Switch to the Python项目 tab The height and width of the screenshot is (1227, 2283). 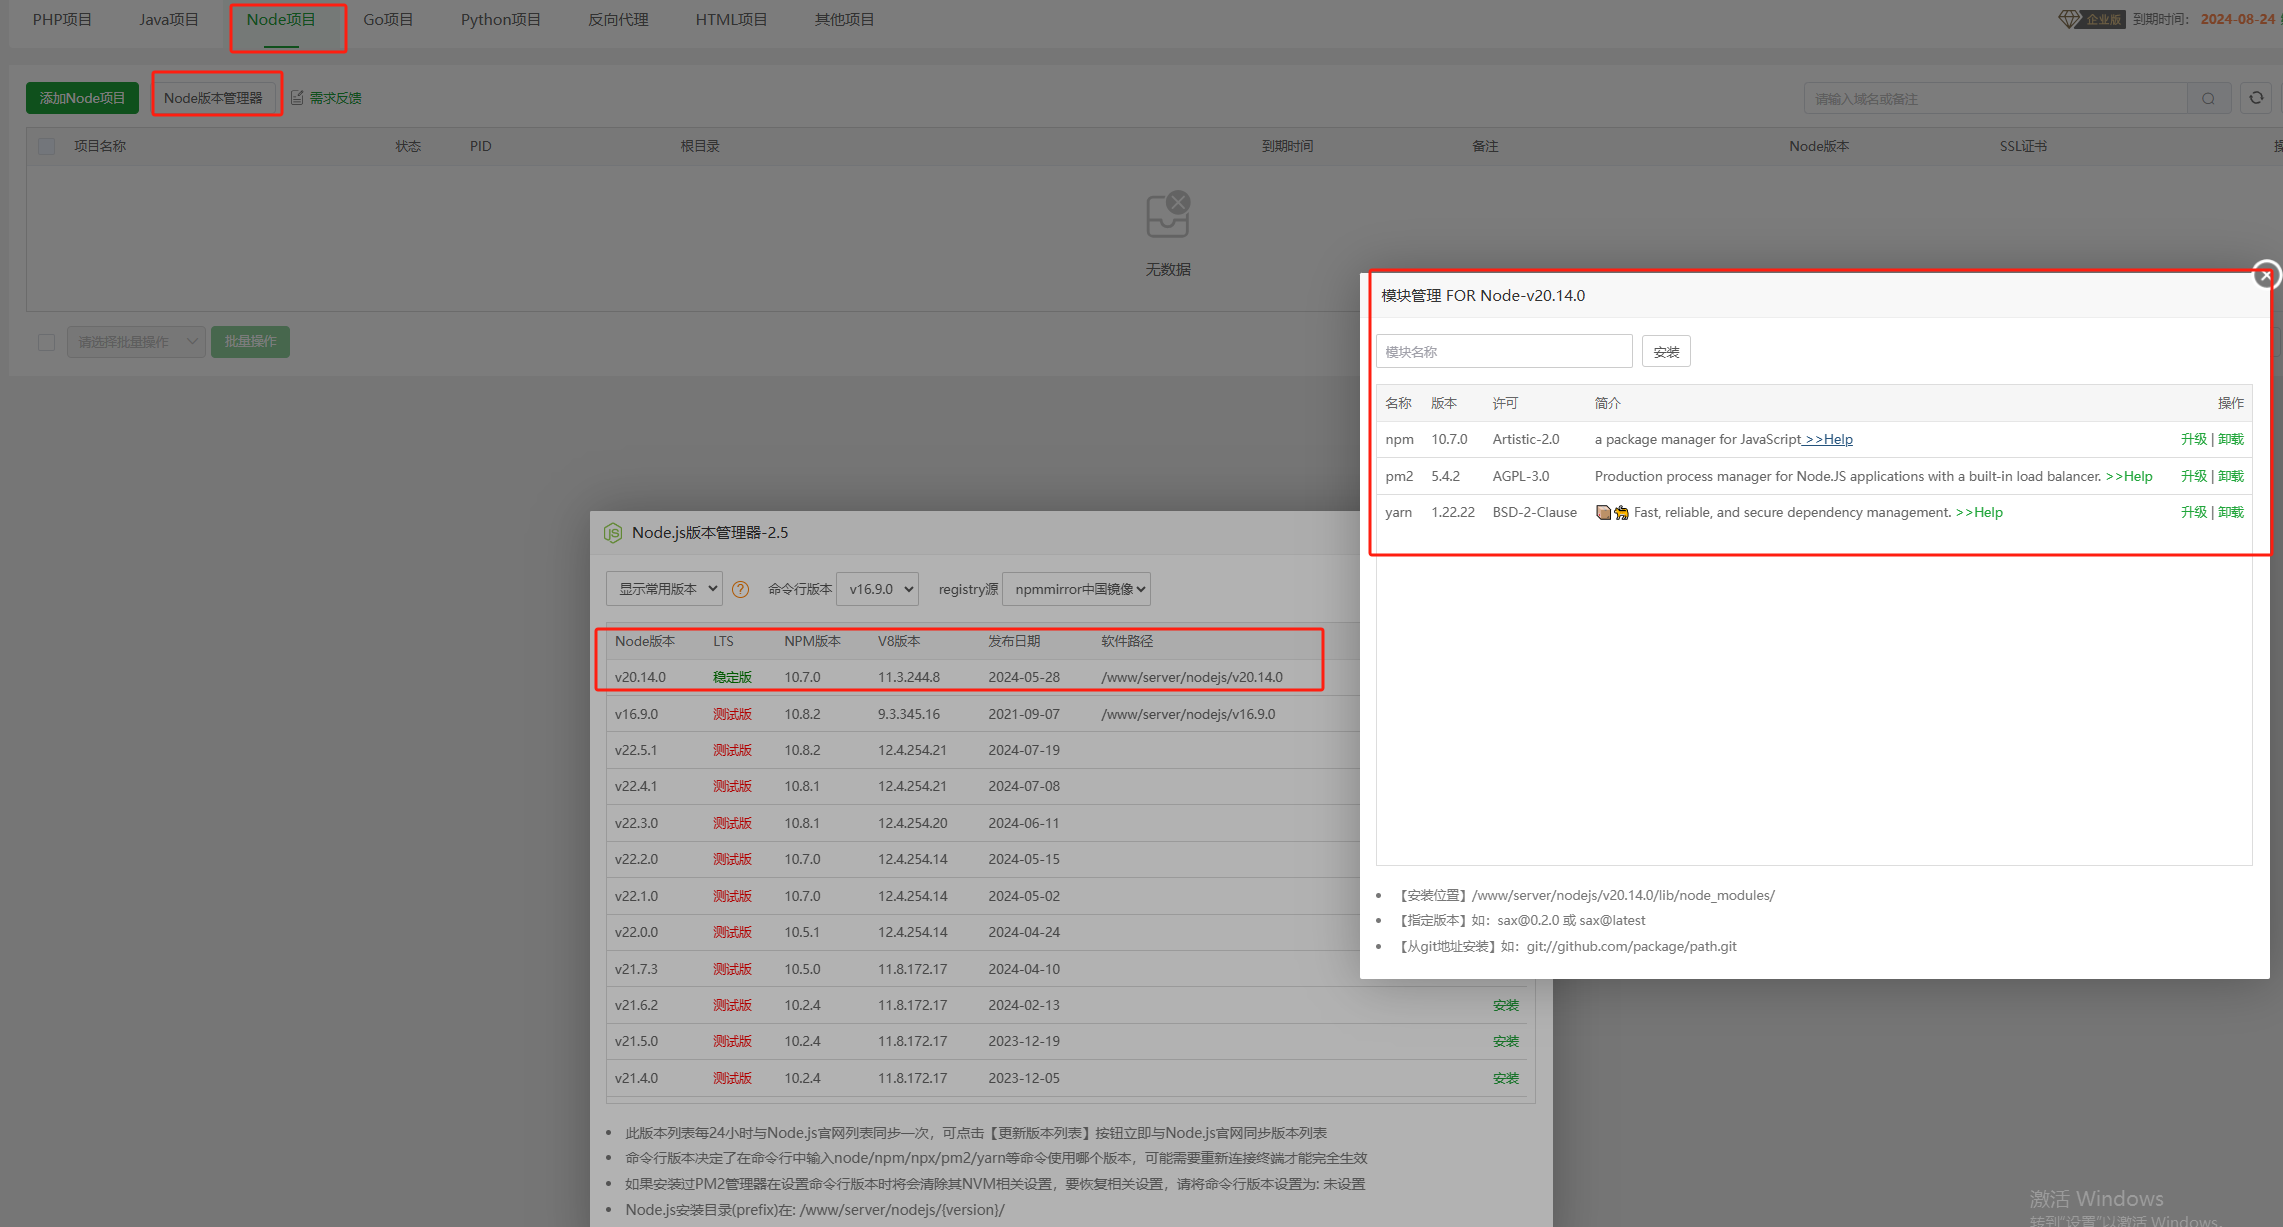[500, 20]
